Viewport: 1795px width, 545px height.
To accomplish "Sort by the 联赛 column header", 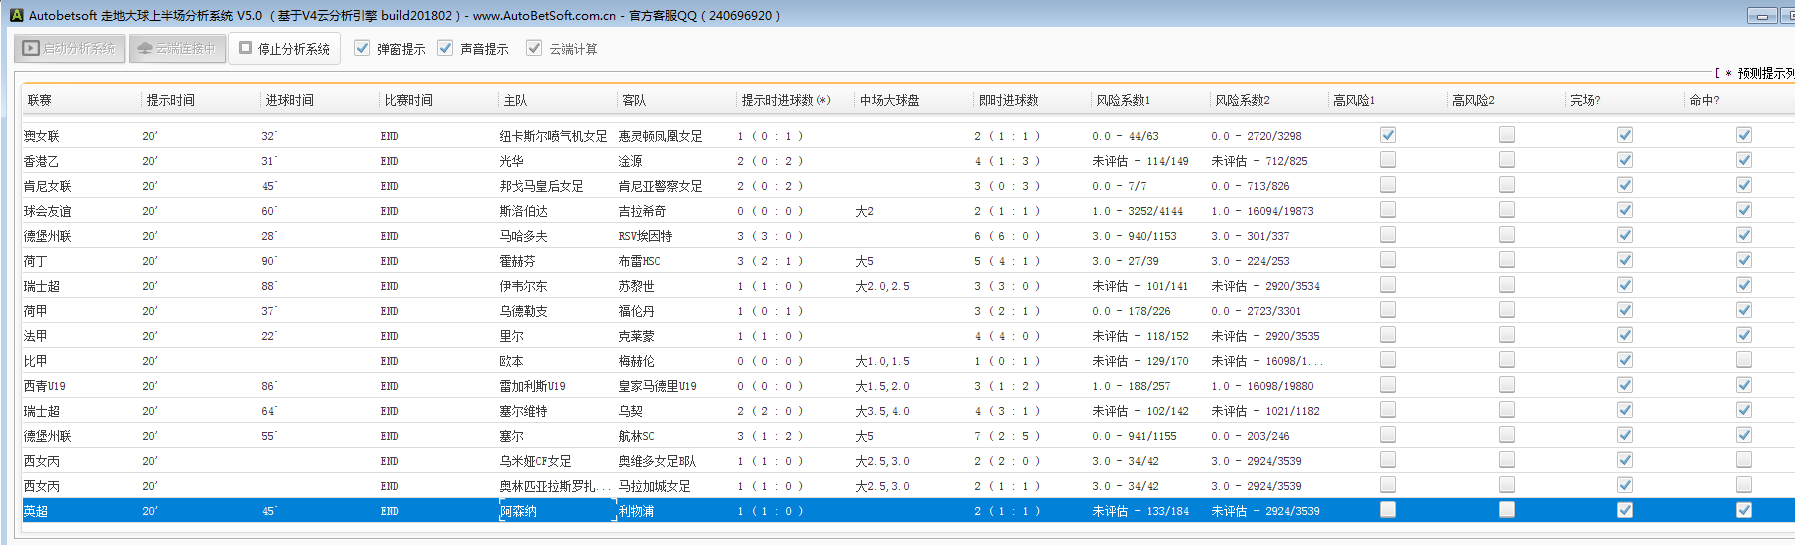I will 40,100.
